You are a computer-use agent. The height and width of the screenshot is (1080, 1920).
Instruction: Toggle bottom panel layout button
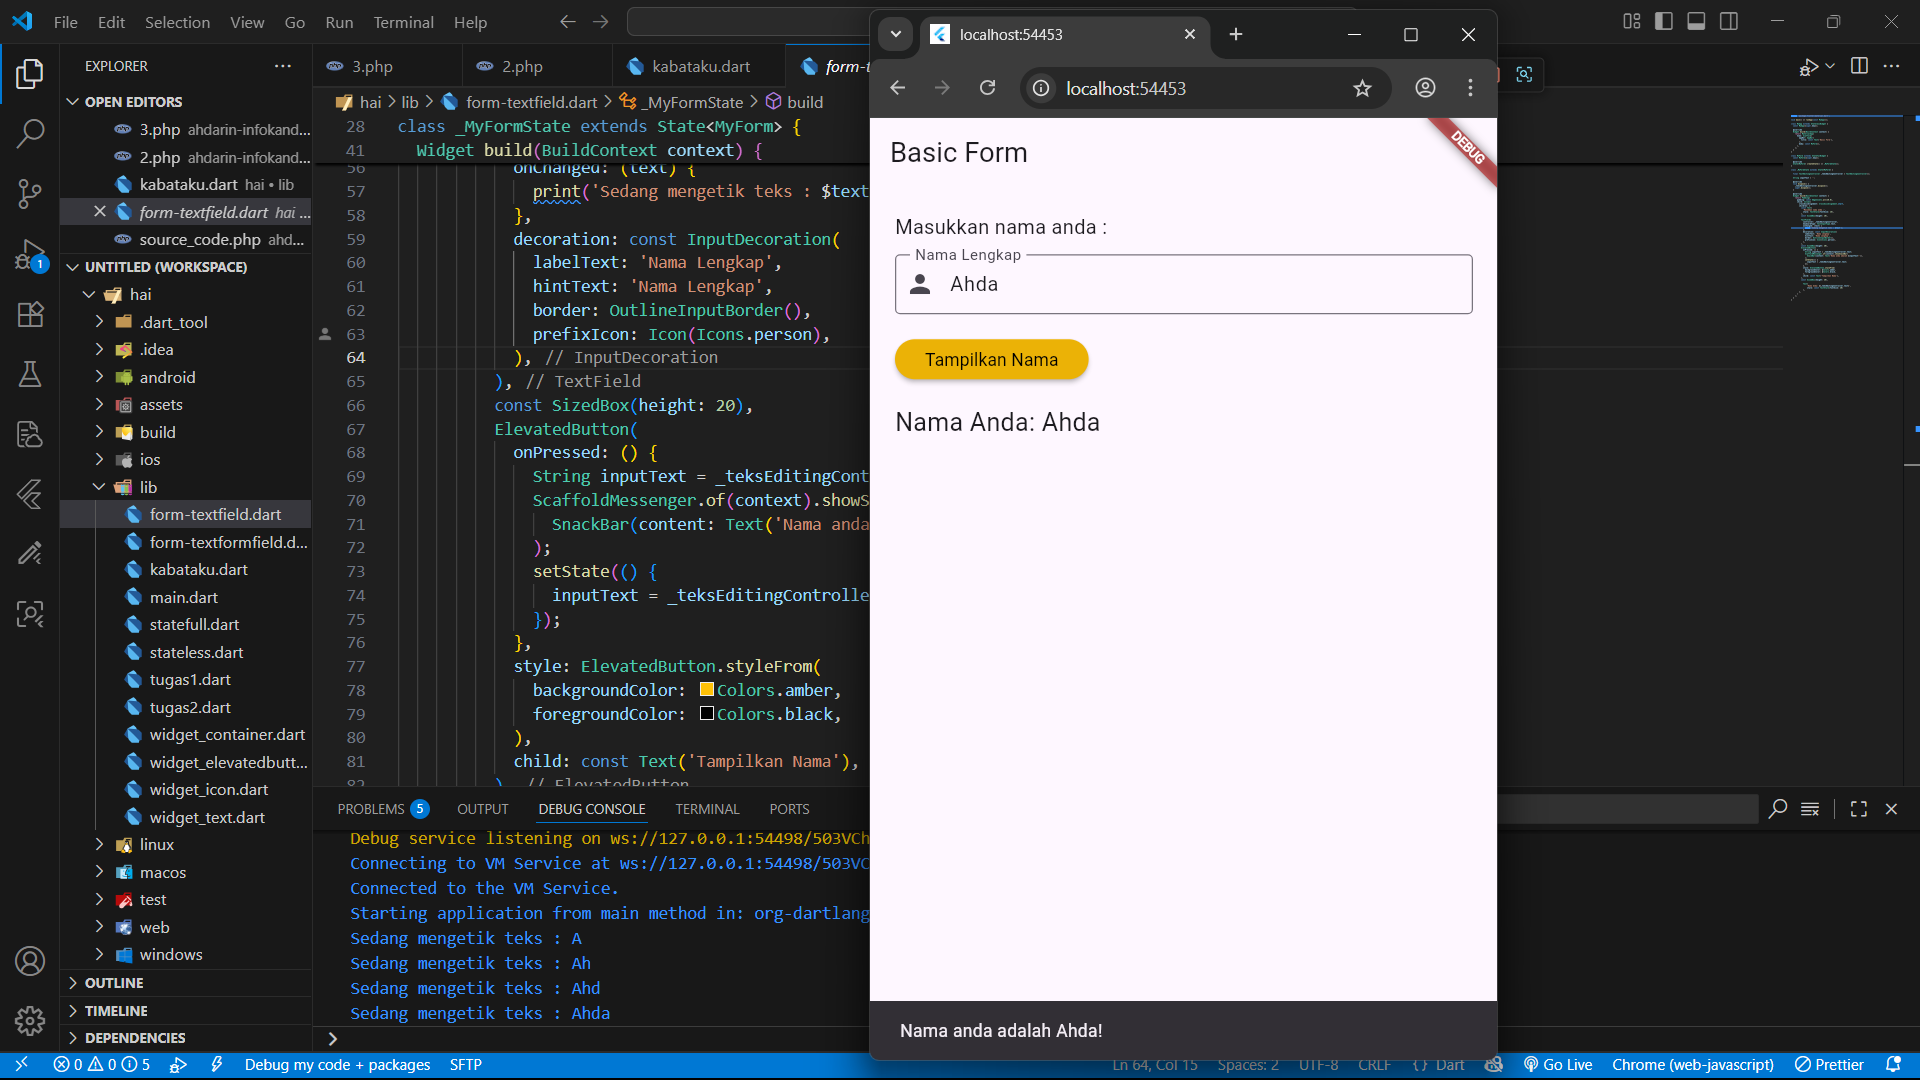tap(1696, 21)
